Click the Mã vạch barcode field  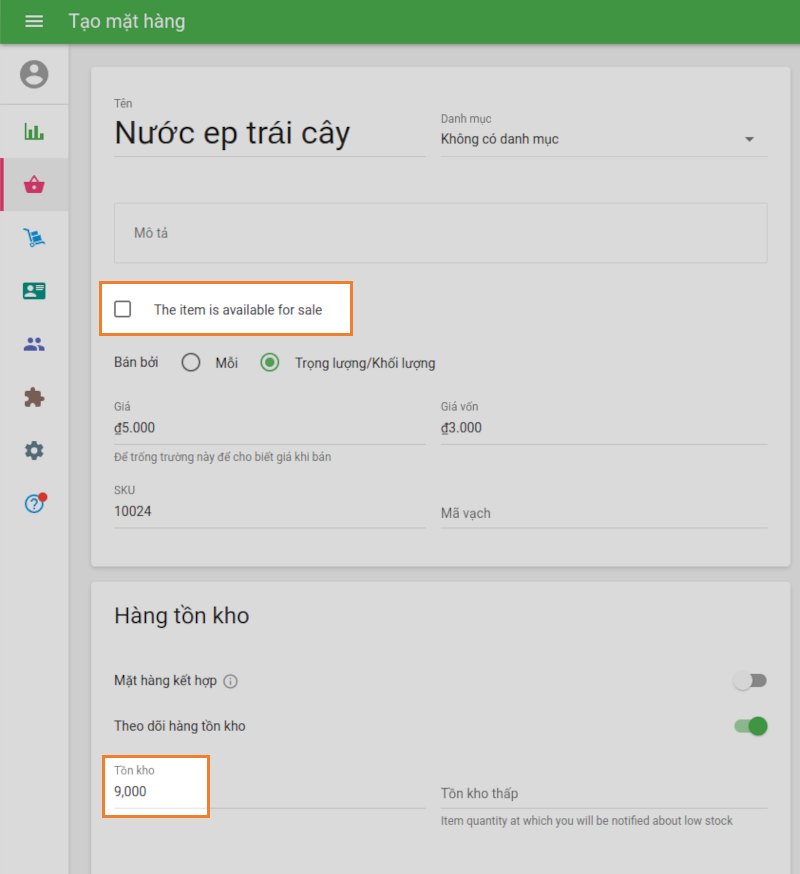(x=603, y=513)
